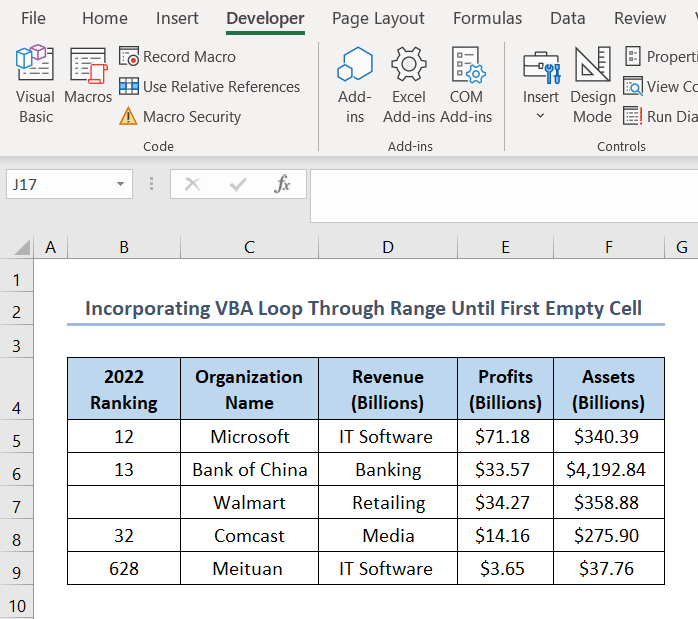Select the cell with value '$37.76'
Image resolution: width=698 pixels, height=619 pixels.
click(x=609, y=568)
